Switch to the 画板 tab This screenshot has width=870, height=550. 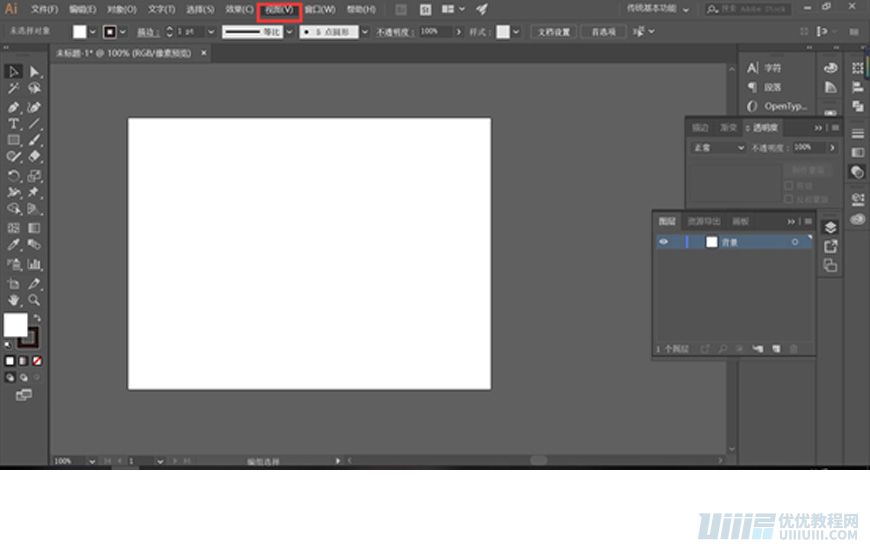coord(740,221)
